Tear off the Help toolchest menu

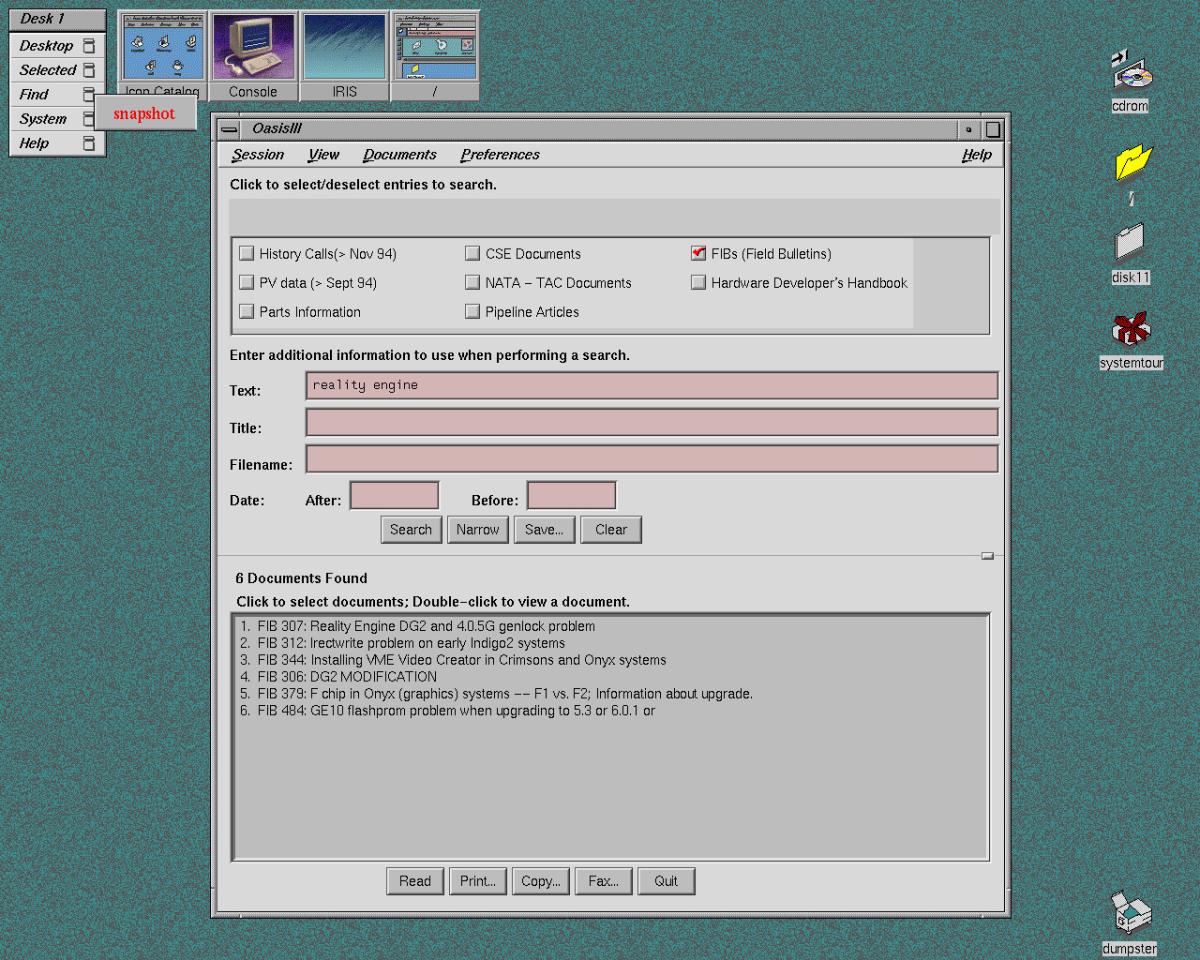(x=89, y=143)
